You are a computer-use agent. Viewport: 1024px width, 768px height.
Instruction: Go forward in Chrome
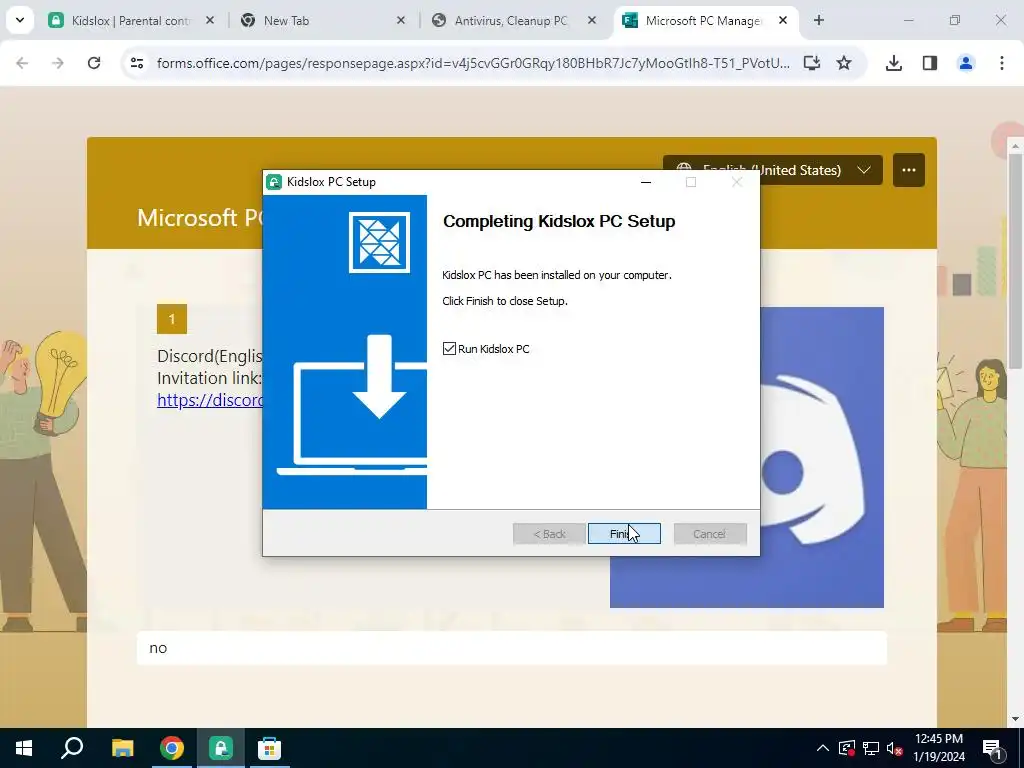(x=58, y=63)
